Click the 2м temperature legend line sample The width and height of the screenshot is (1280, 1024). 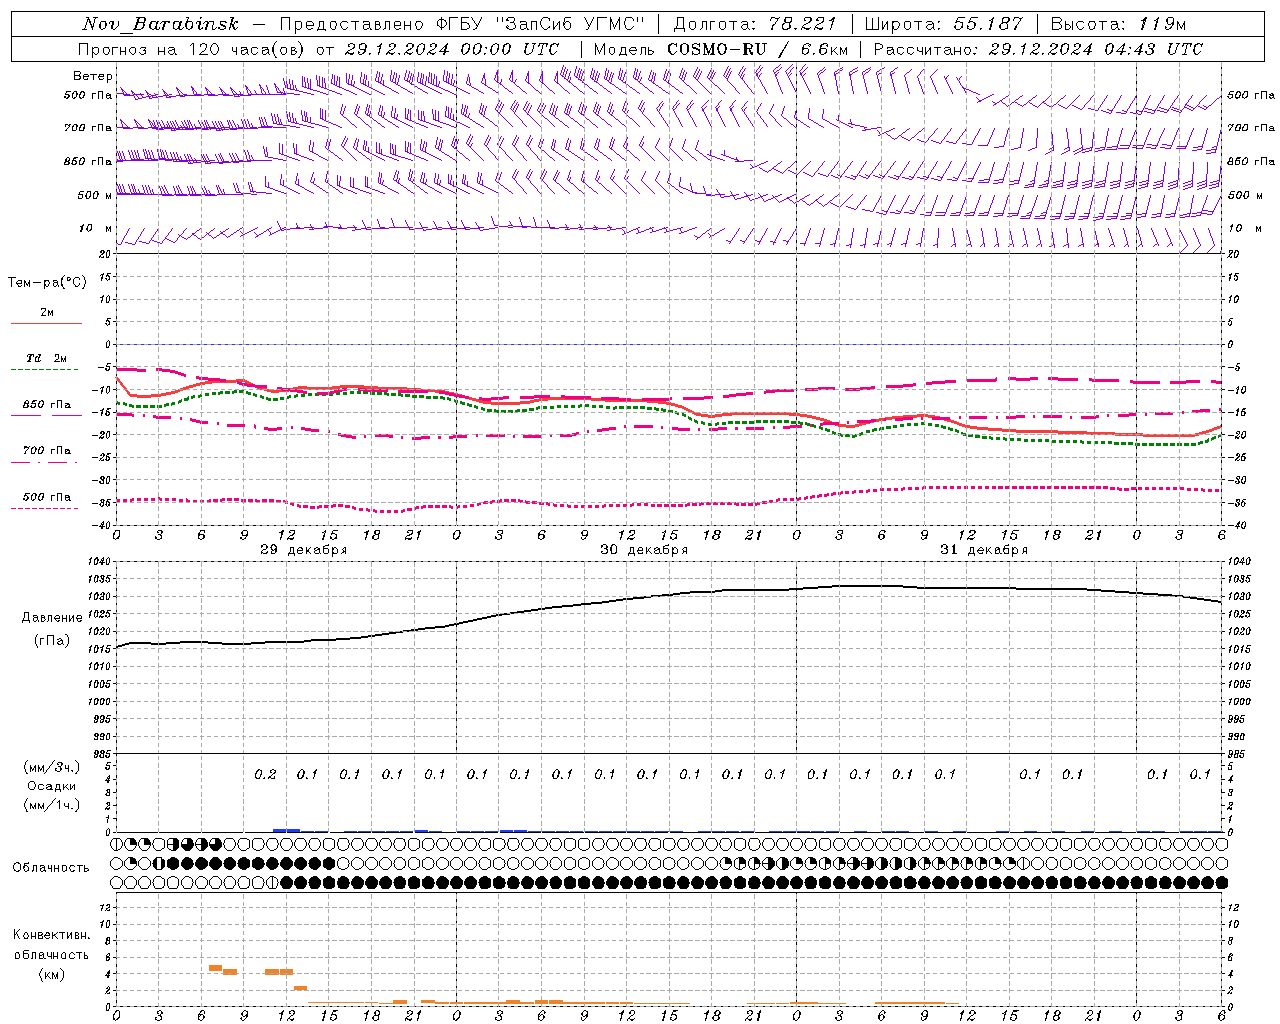coord(46,324)
